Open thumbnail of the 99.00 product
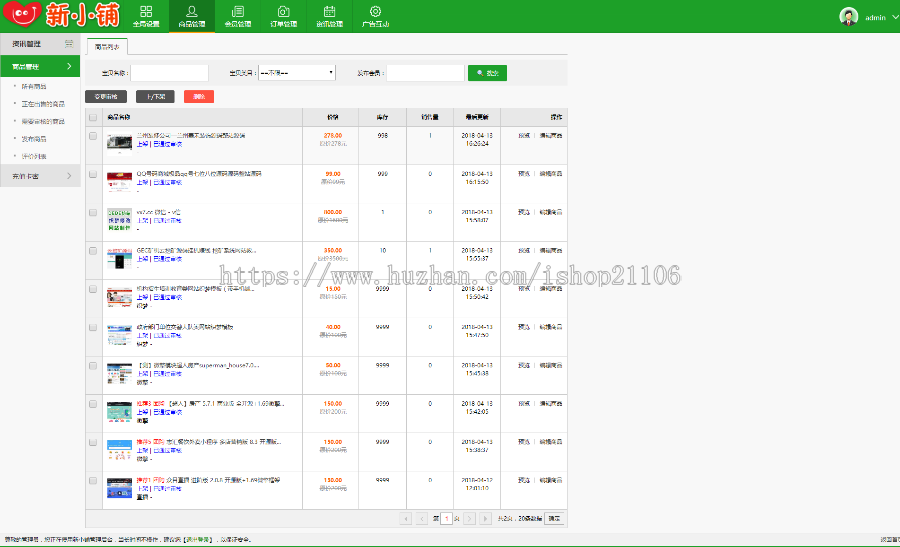The height and width of the screenshot is (547, 900). point(119,182)
